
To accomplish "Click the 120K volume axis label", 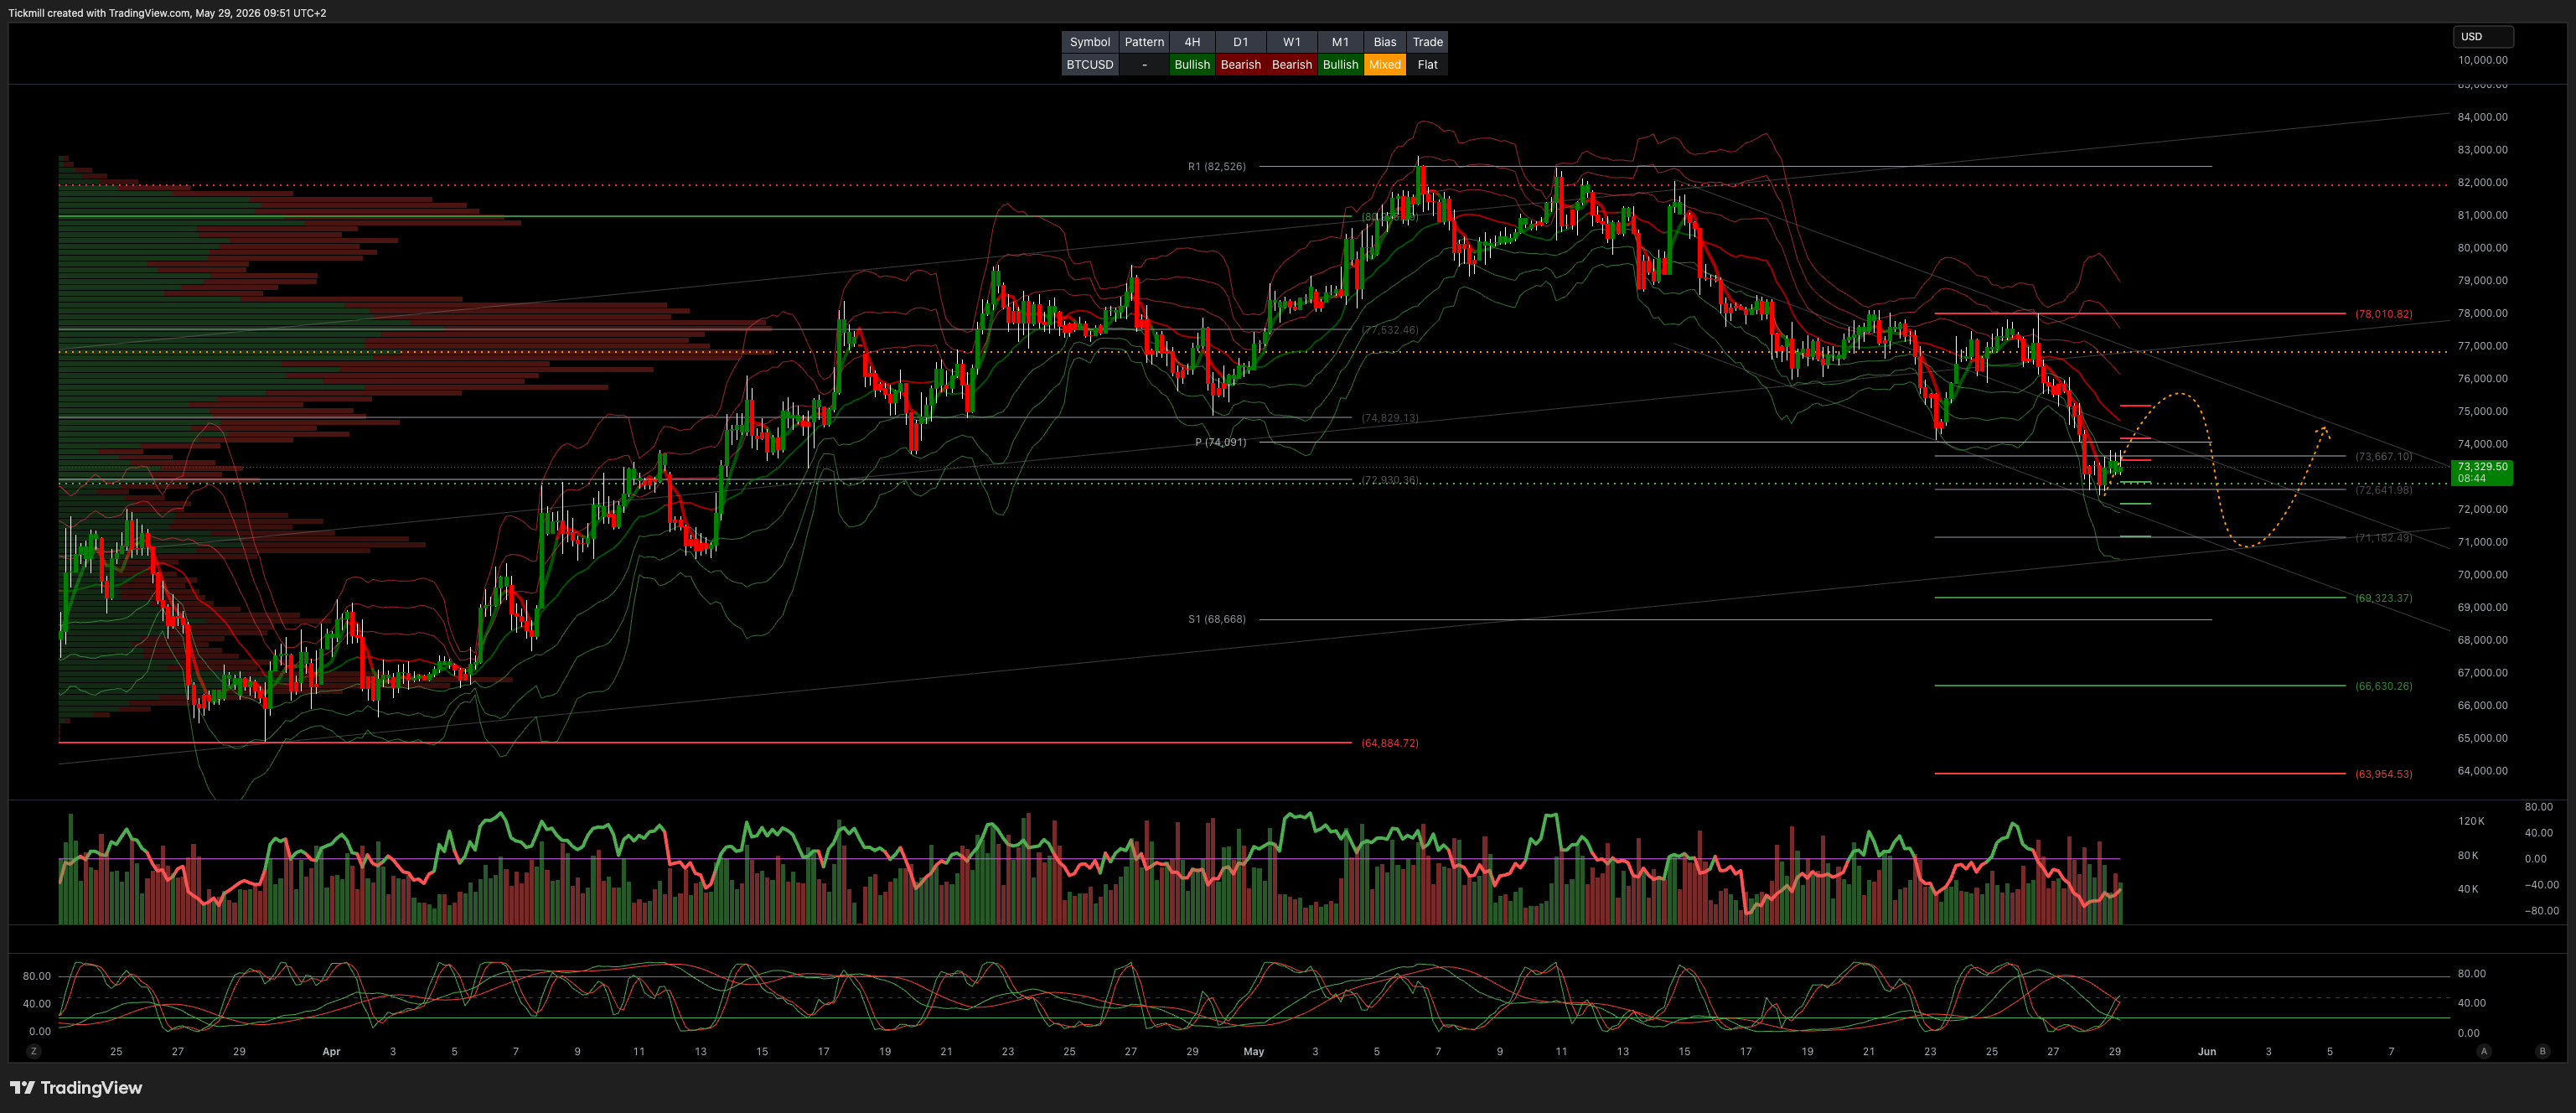I will pyautogui.click(x=2471, y=821).
